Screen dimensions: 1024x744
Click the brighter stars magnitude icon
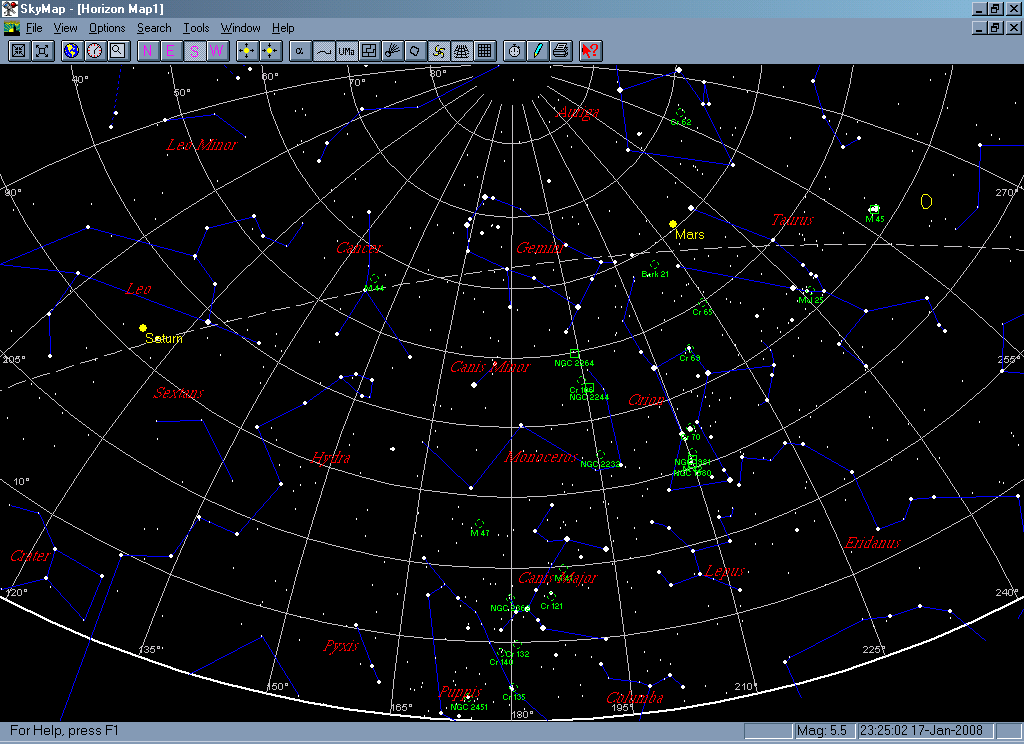coord(247,51)
